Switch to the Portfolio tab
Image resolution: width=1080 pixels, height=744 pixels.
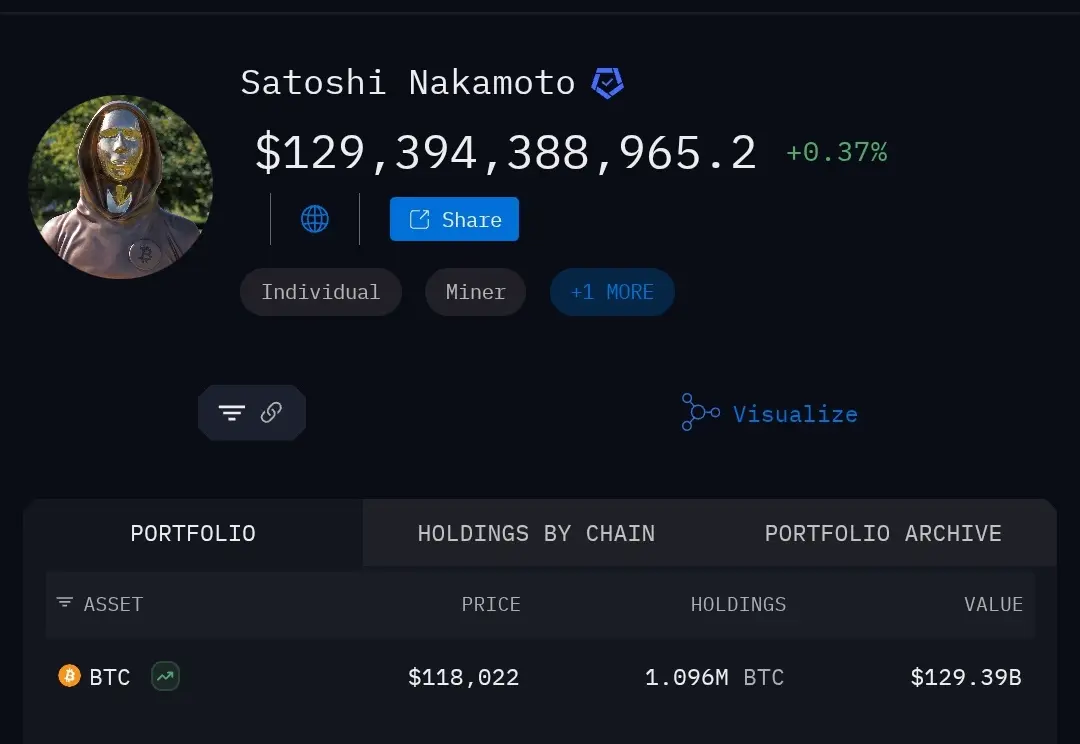[x=193, y=533]
